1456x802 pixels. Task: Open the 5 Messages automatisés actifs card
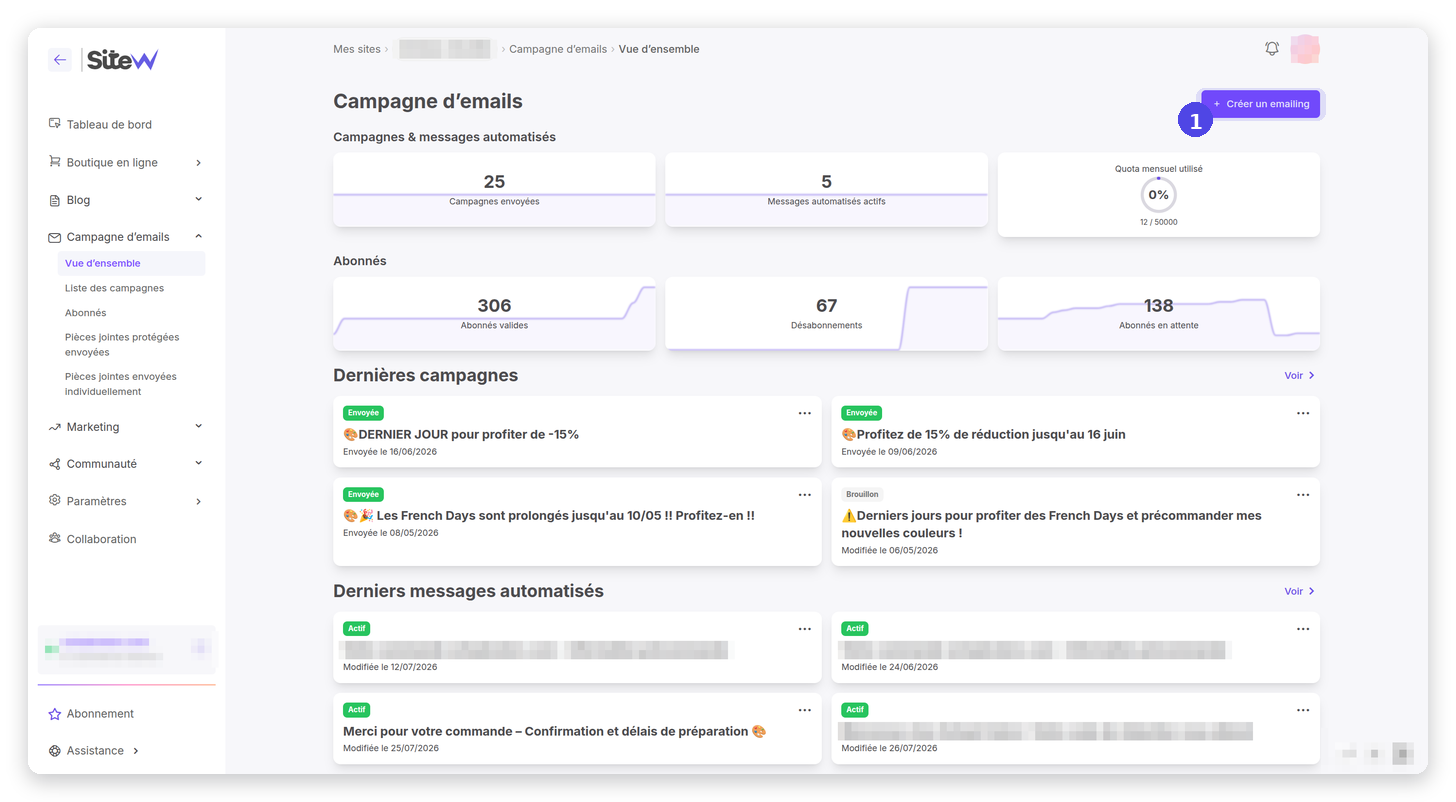pyautogui.click(x=826, y=190)
